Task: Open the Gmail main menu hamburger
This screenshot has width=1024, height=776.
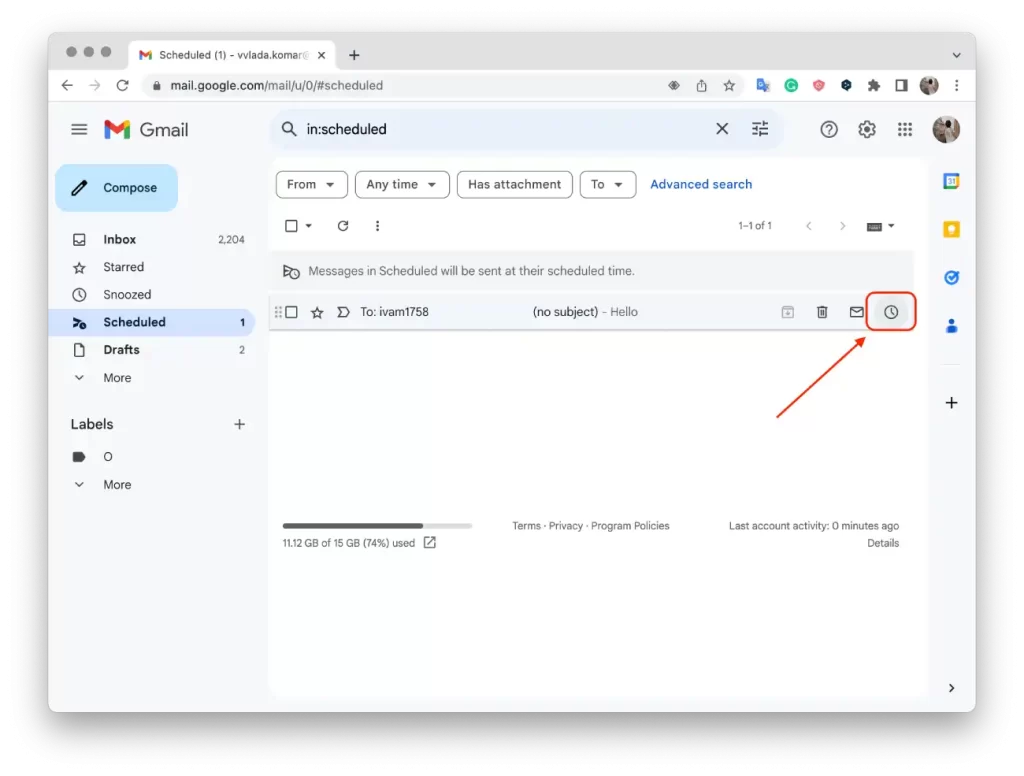Action: [x=79, y=129]
